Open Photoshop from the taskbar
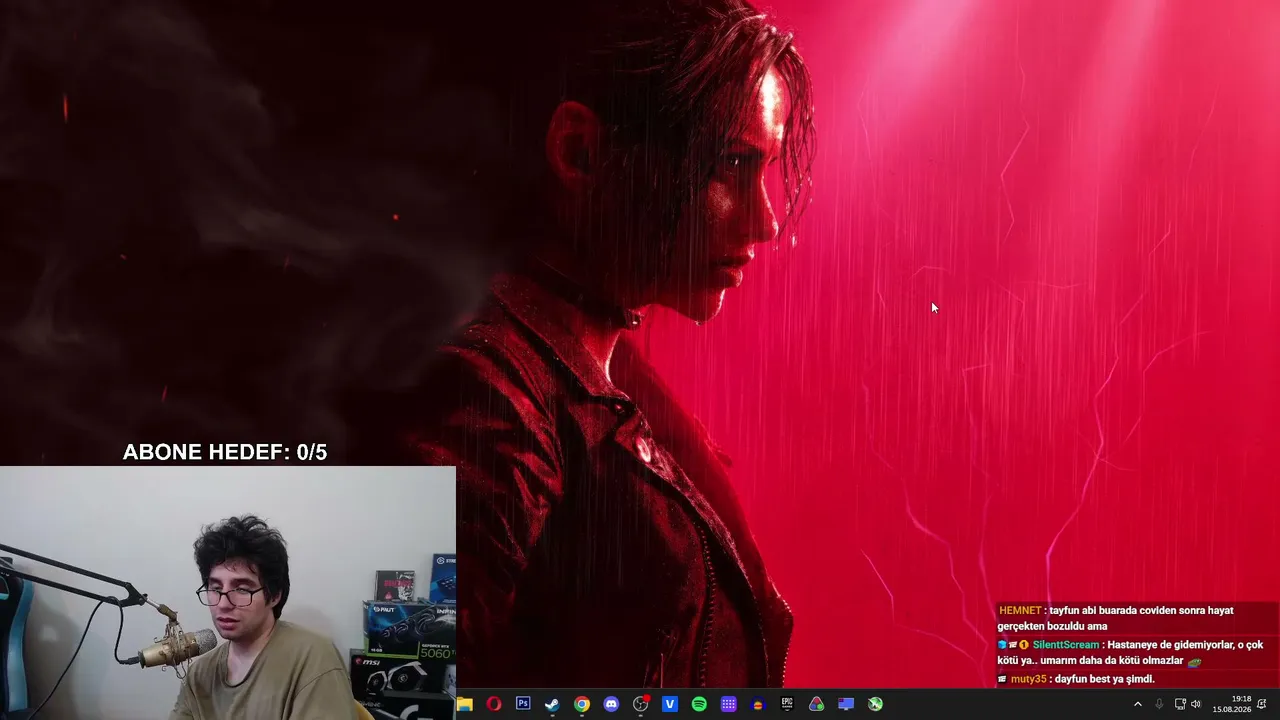This screenshot has height=720, width=1280. (523, 704)
